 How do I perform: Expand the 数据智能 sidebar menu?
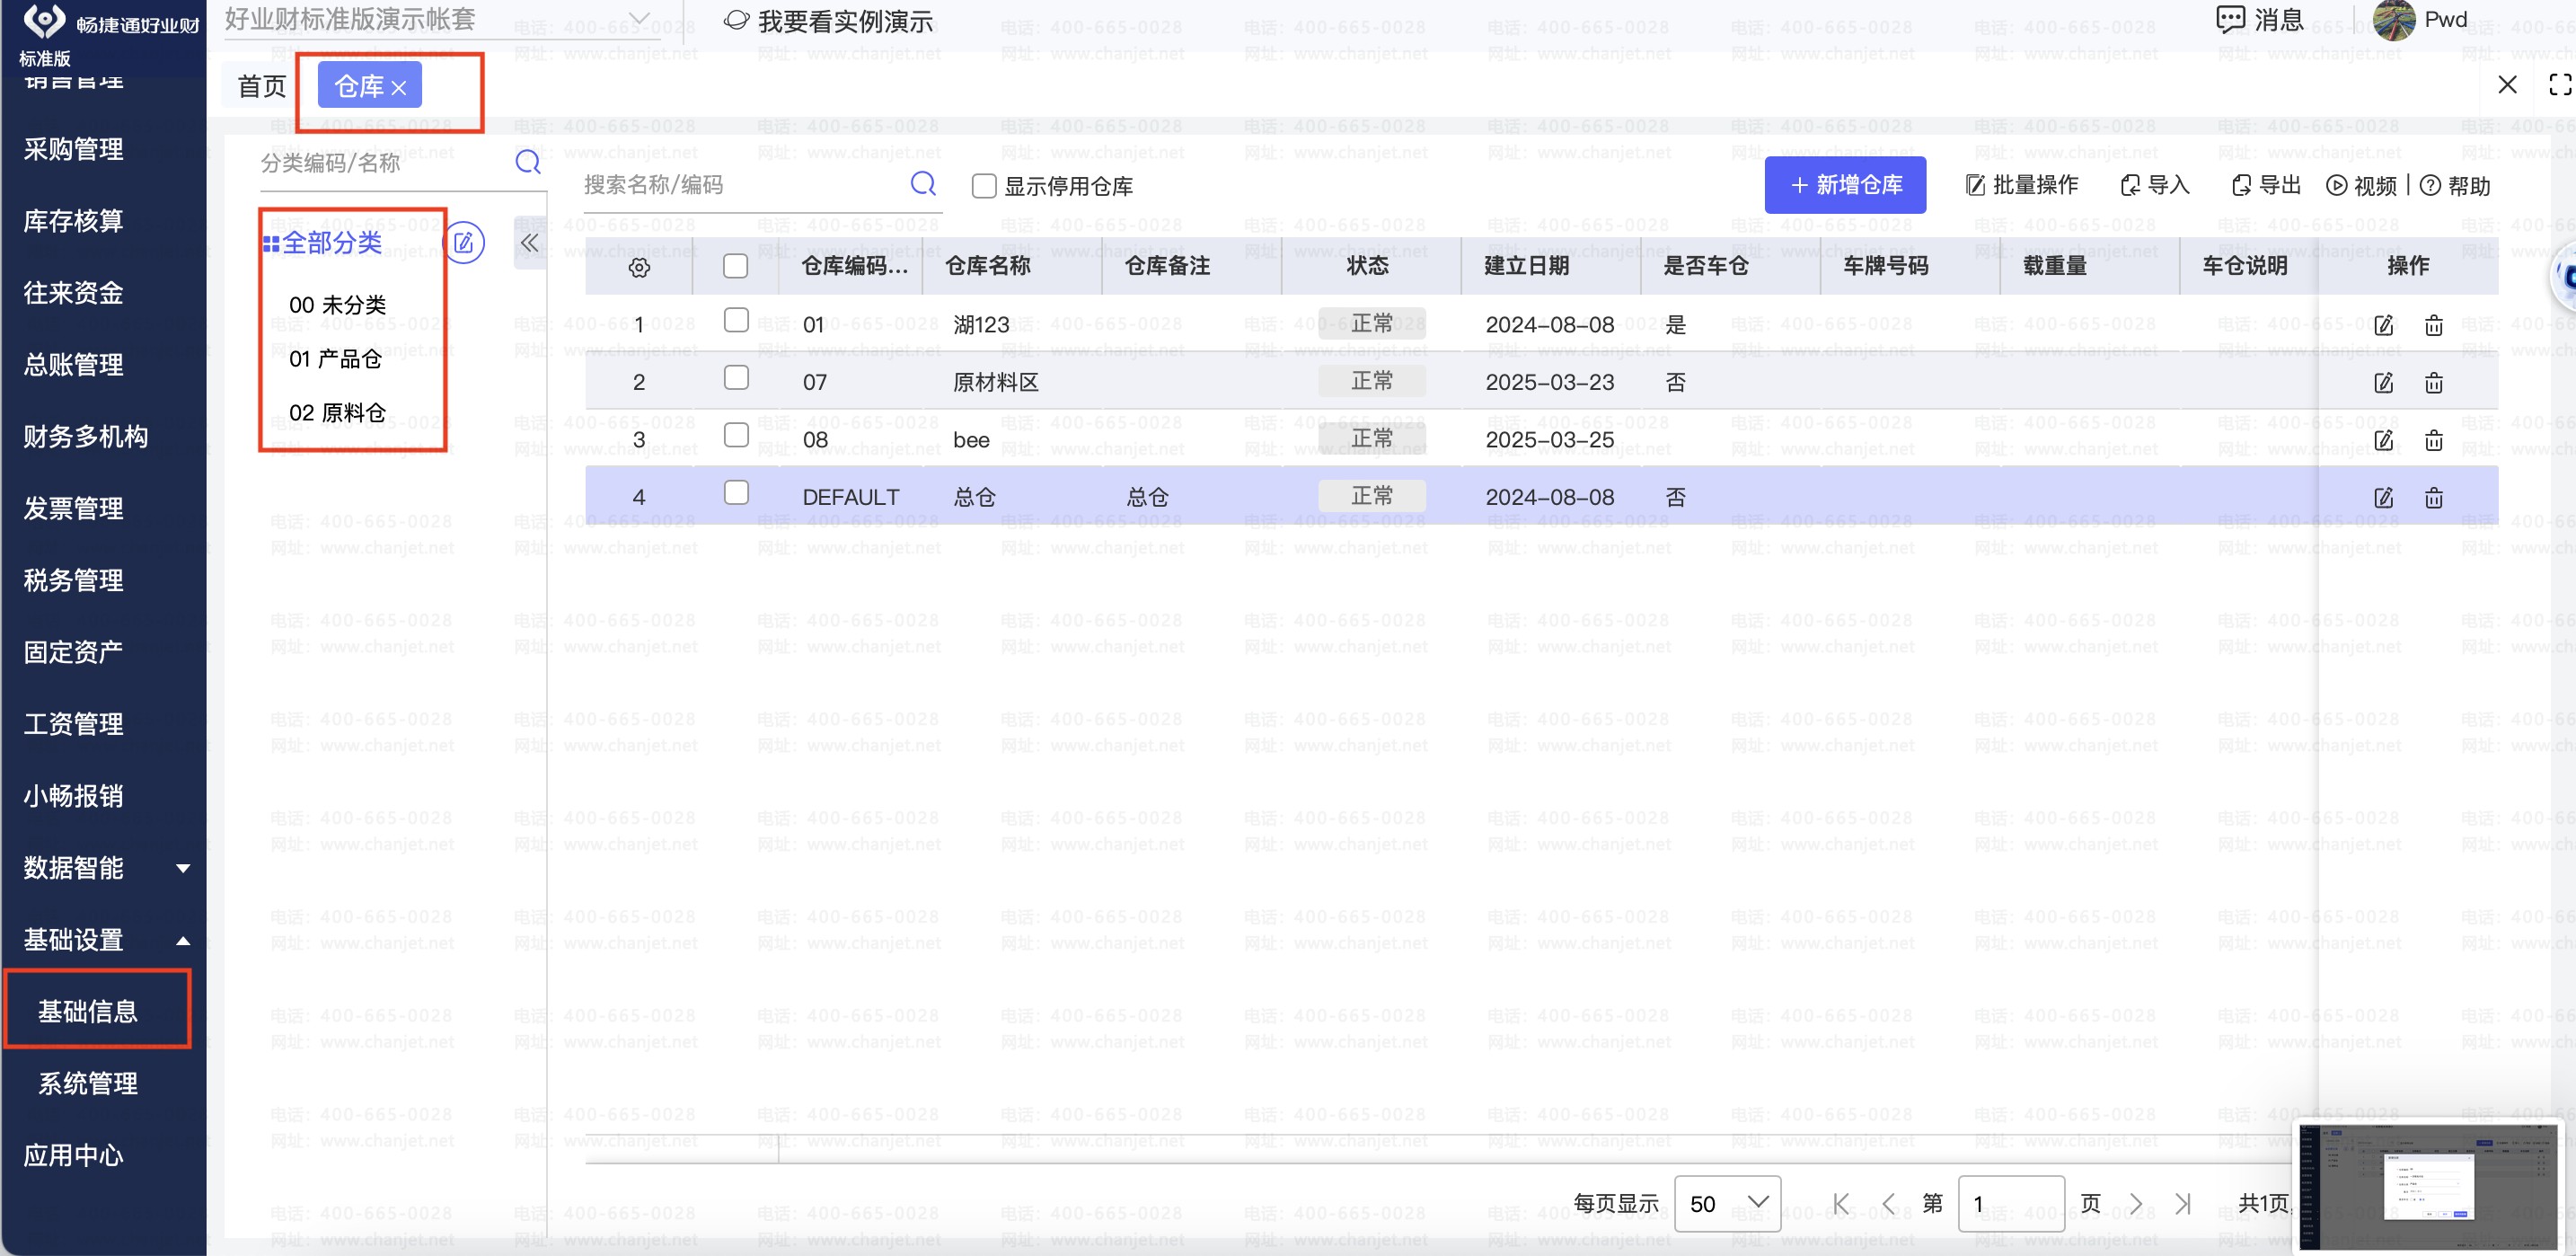[104, 867]
